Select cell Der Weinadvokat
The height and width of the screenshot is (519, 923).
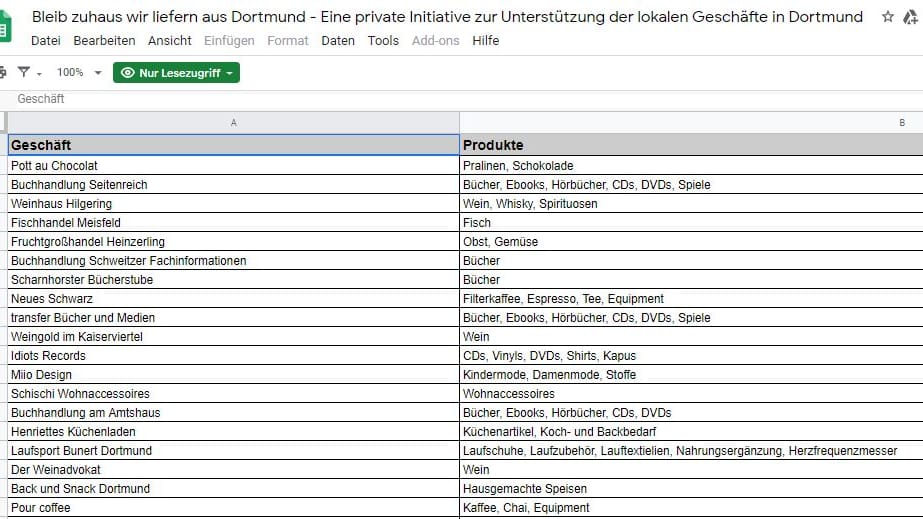click(x=234, y=470)
